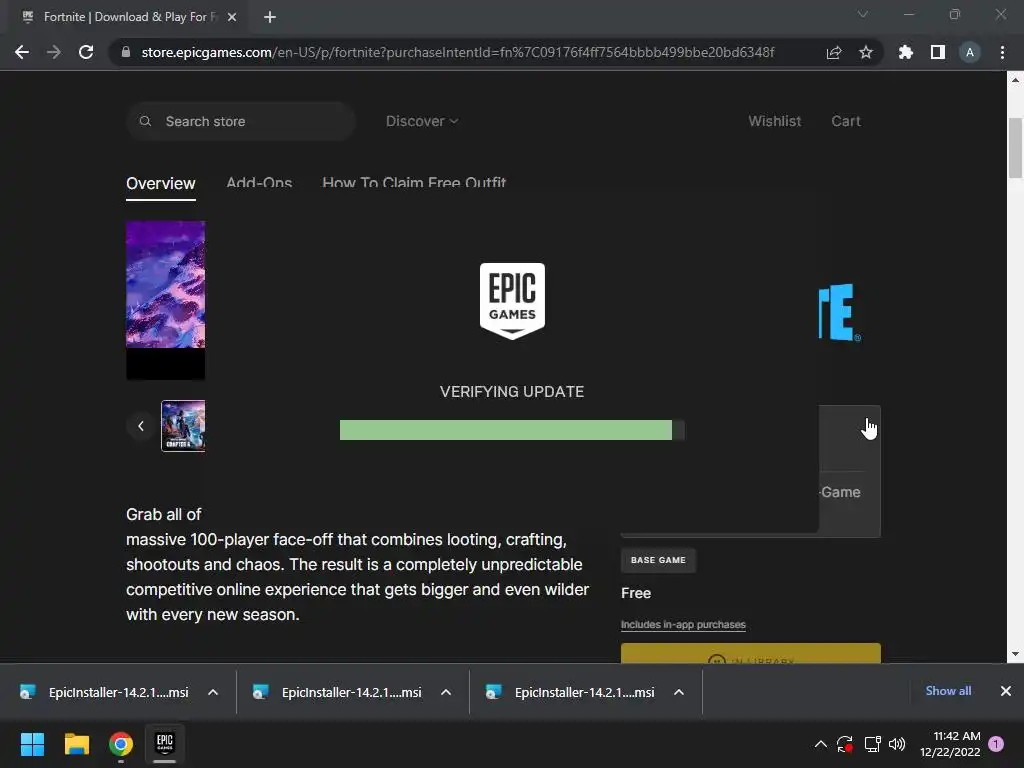Image resolution: width=1024 pixels, height=768 pixels.
Task: Open the notification badge
Action: click(x=996, y=744)
